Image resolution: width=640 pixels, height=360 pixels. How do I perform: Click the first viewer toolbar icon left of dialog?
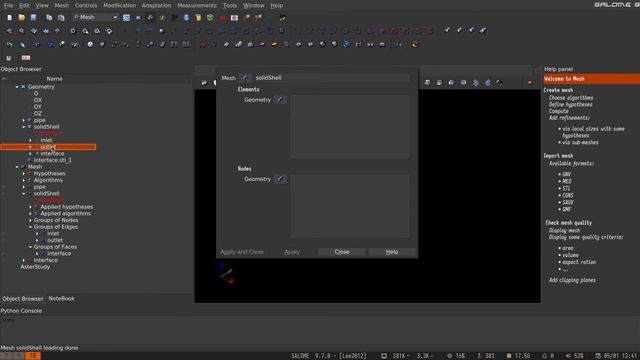[204, 82]
